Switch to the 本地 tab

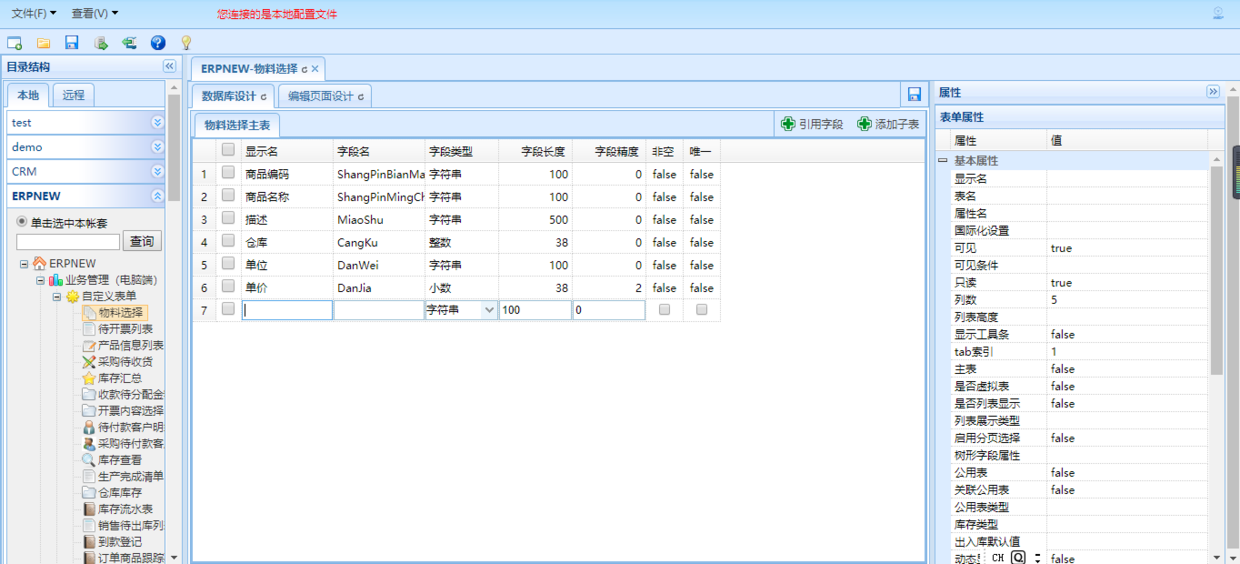click(x=28, y=95)
